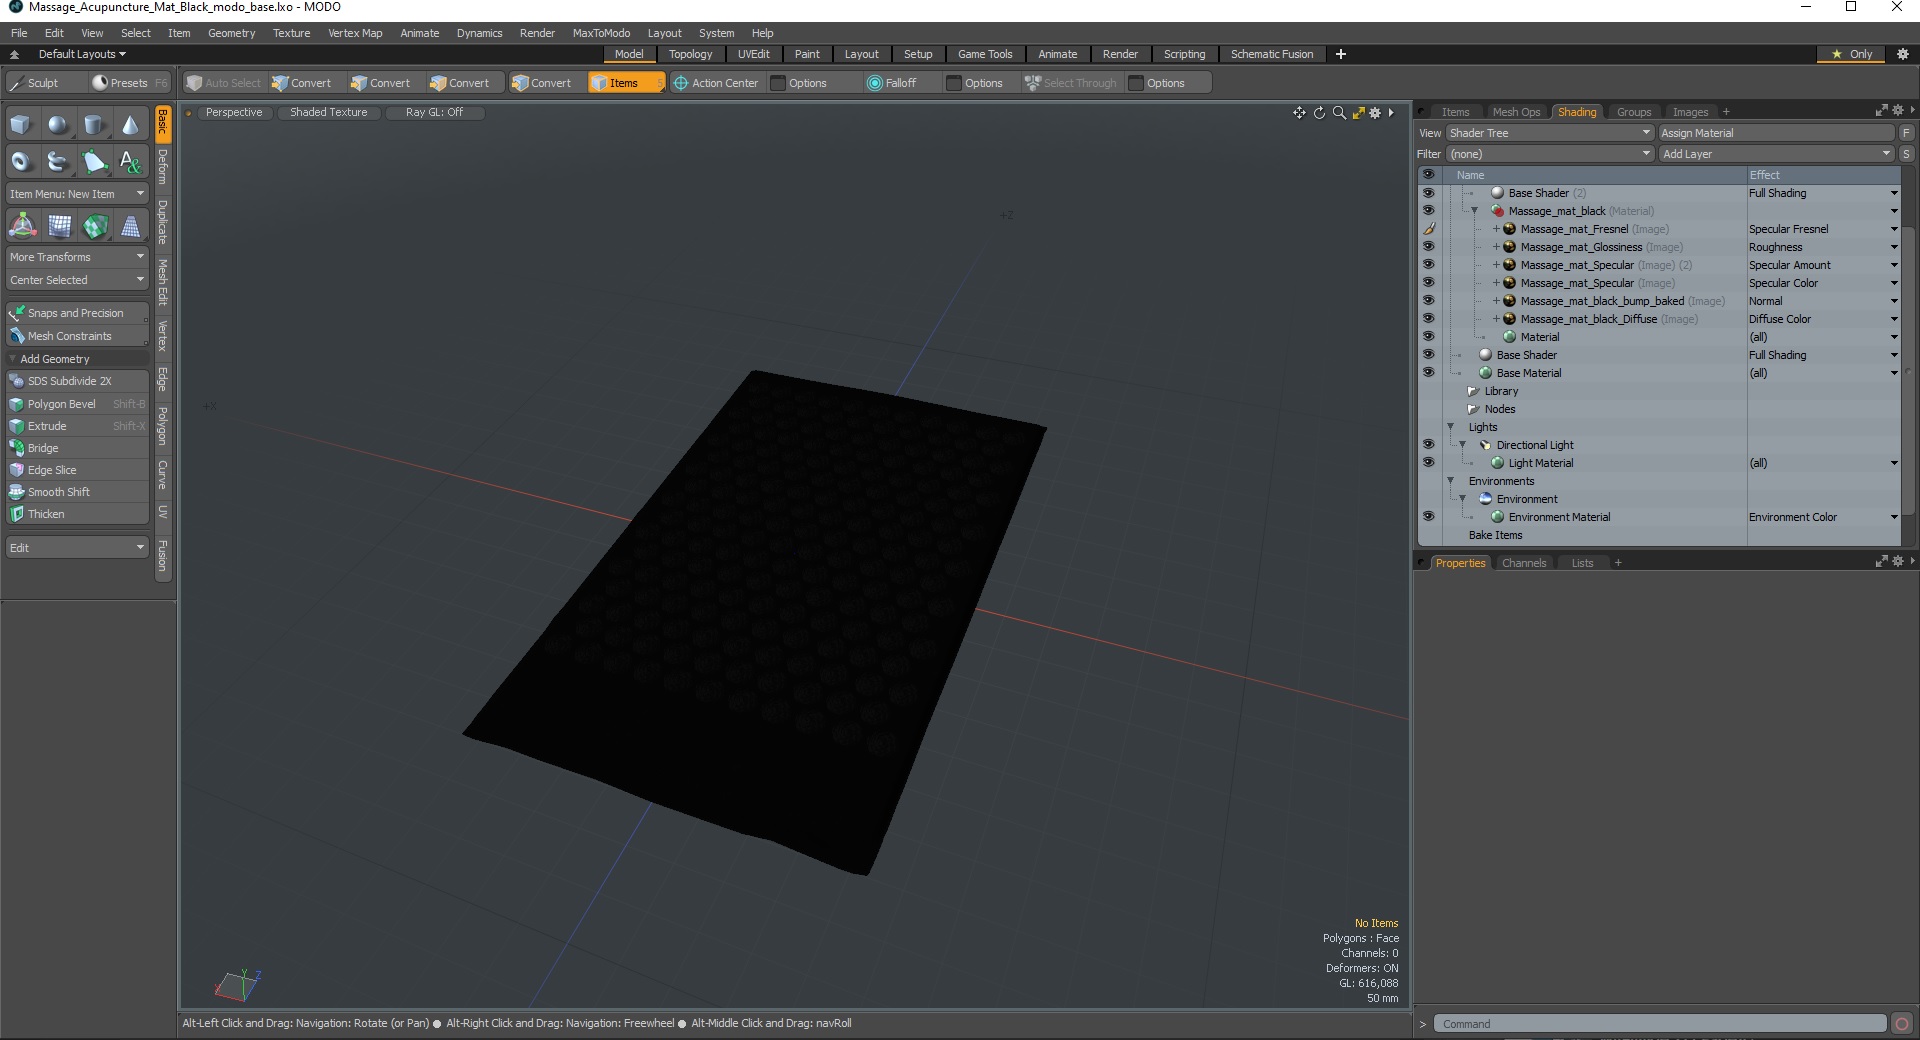Select the Sphere primitive tool
This screenshot has width=1920, height=1040.
pyautogui.click(x=58, y=125)
